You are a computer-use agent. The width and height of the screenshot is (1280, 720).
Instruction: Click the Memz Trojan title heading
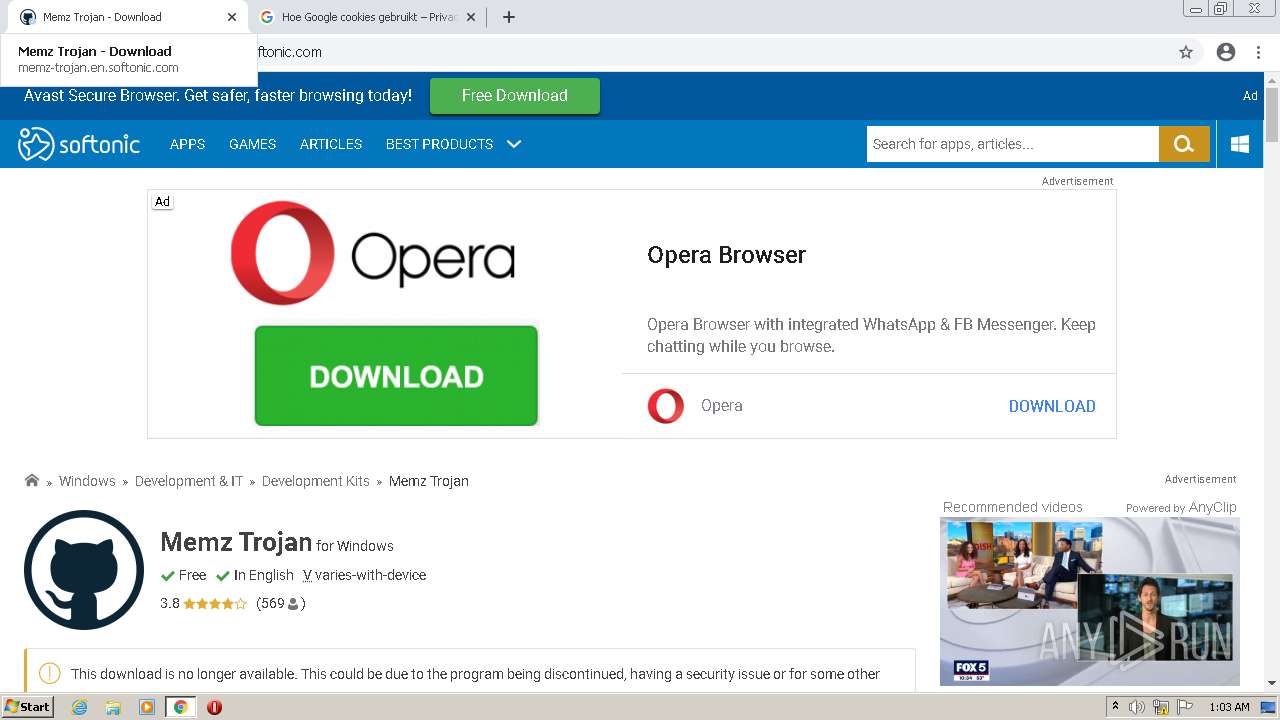click(x=236, y=542)
